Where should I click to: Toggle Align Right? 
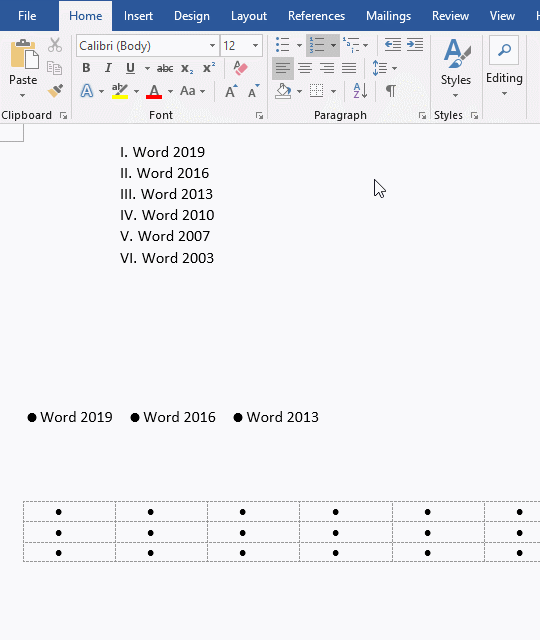point(327,68)
